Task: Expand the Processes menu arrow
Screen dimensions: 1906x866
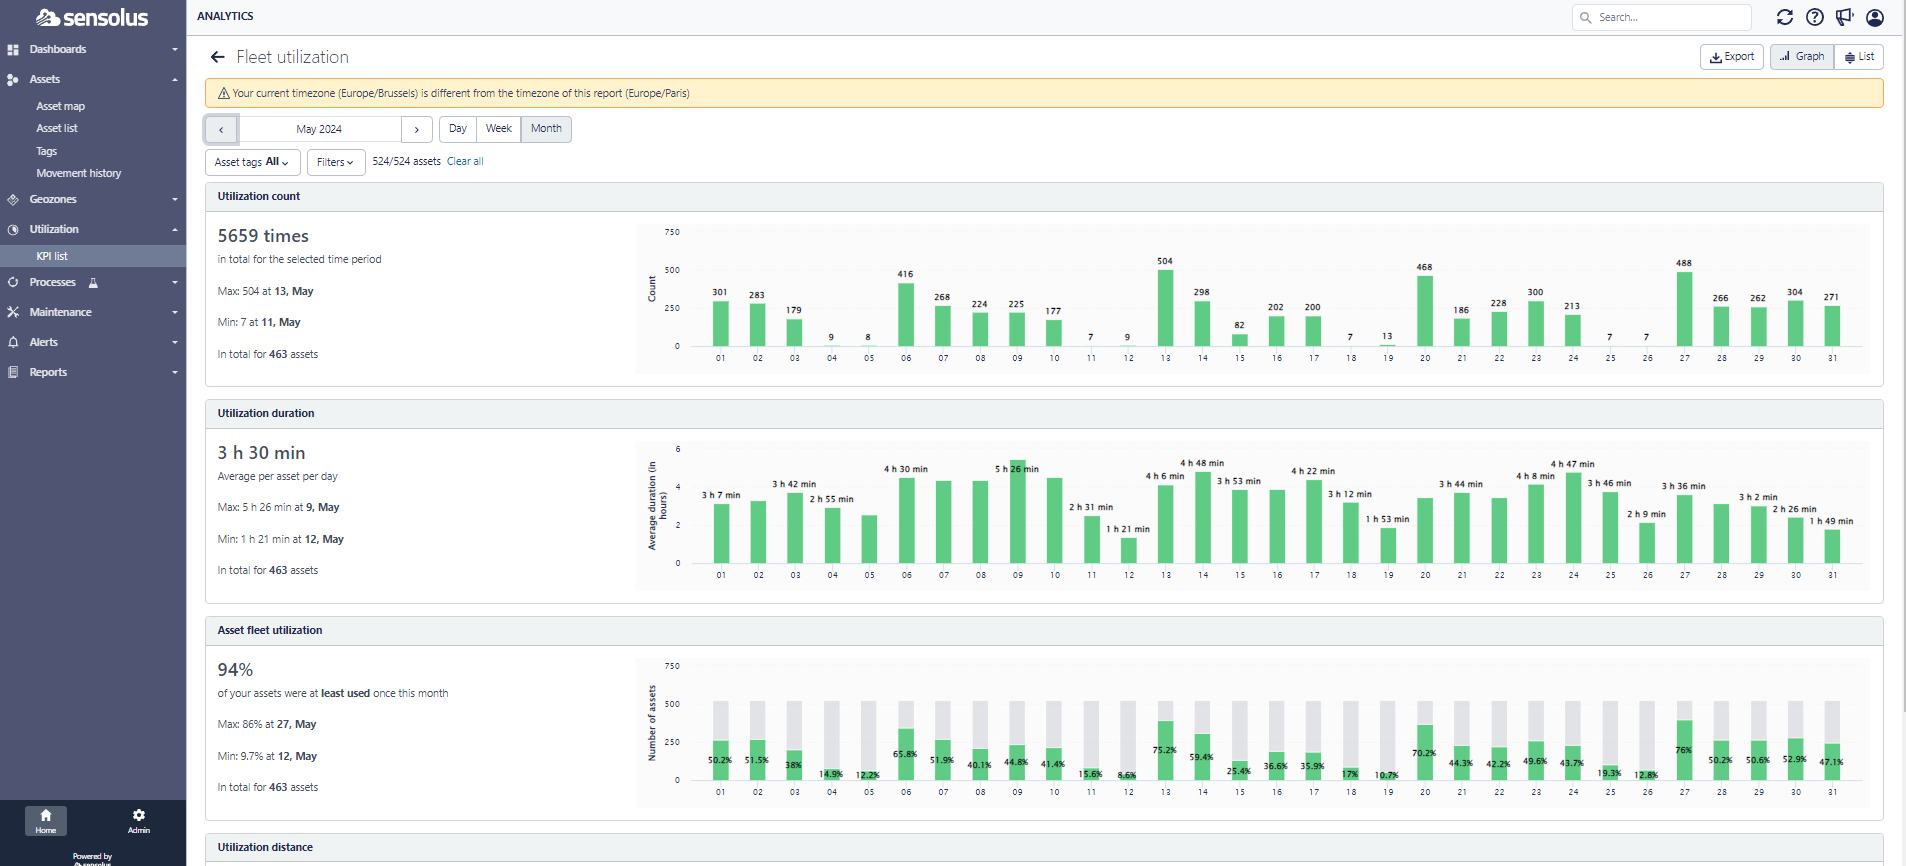Action: point(175,282)
